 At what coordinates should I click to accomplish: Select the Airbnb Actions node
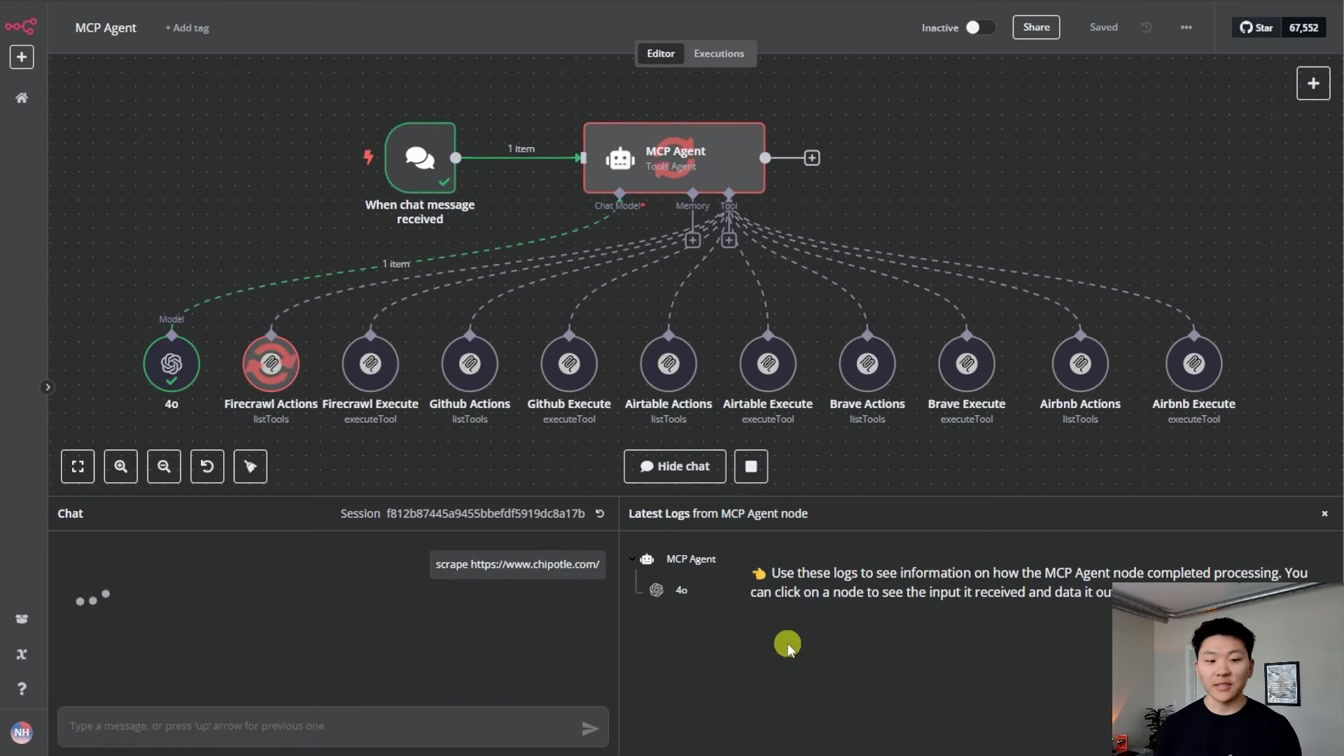click(x=1080, y=364)
